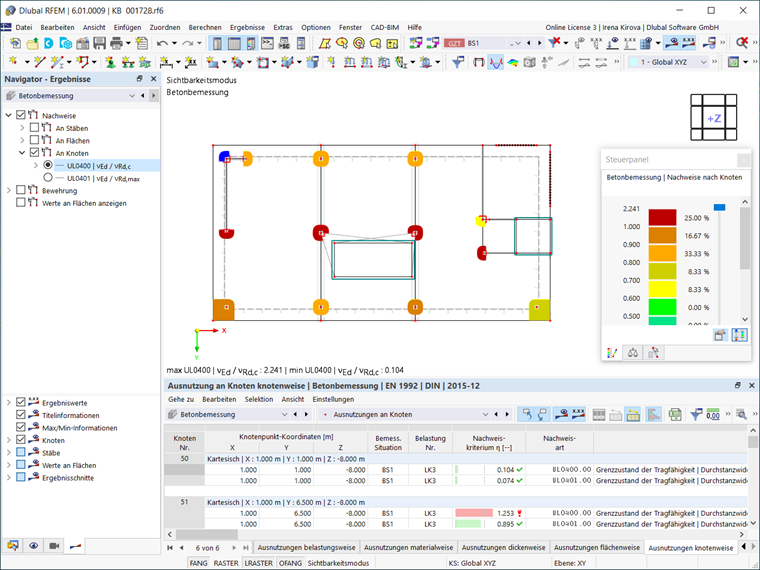The width and height of the screenshot is (760, 570).
Task: Click the new dimension tool icon
Action: (166, 62)
